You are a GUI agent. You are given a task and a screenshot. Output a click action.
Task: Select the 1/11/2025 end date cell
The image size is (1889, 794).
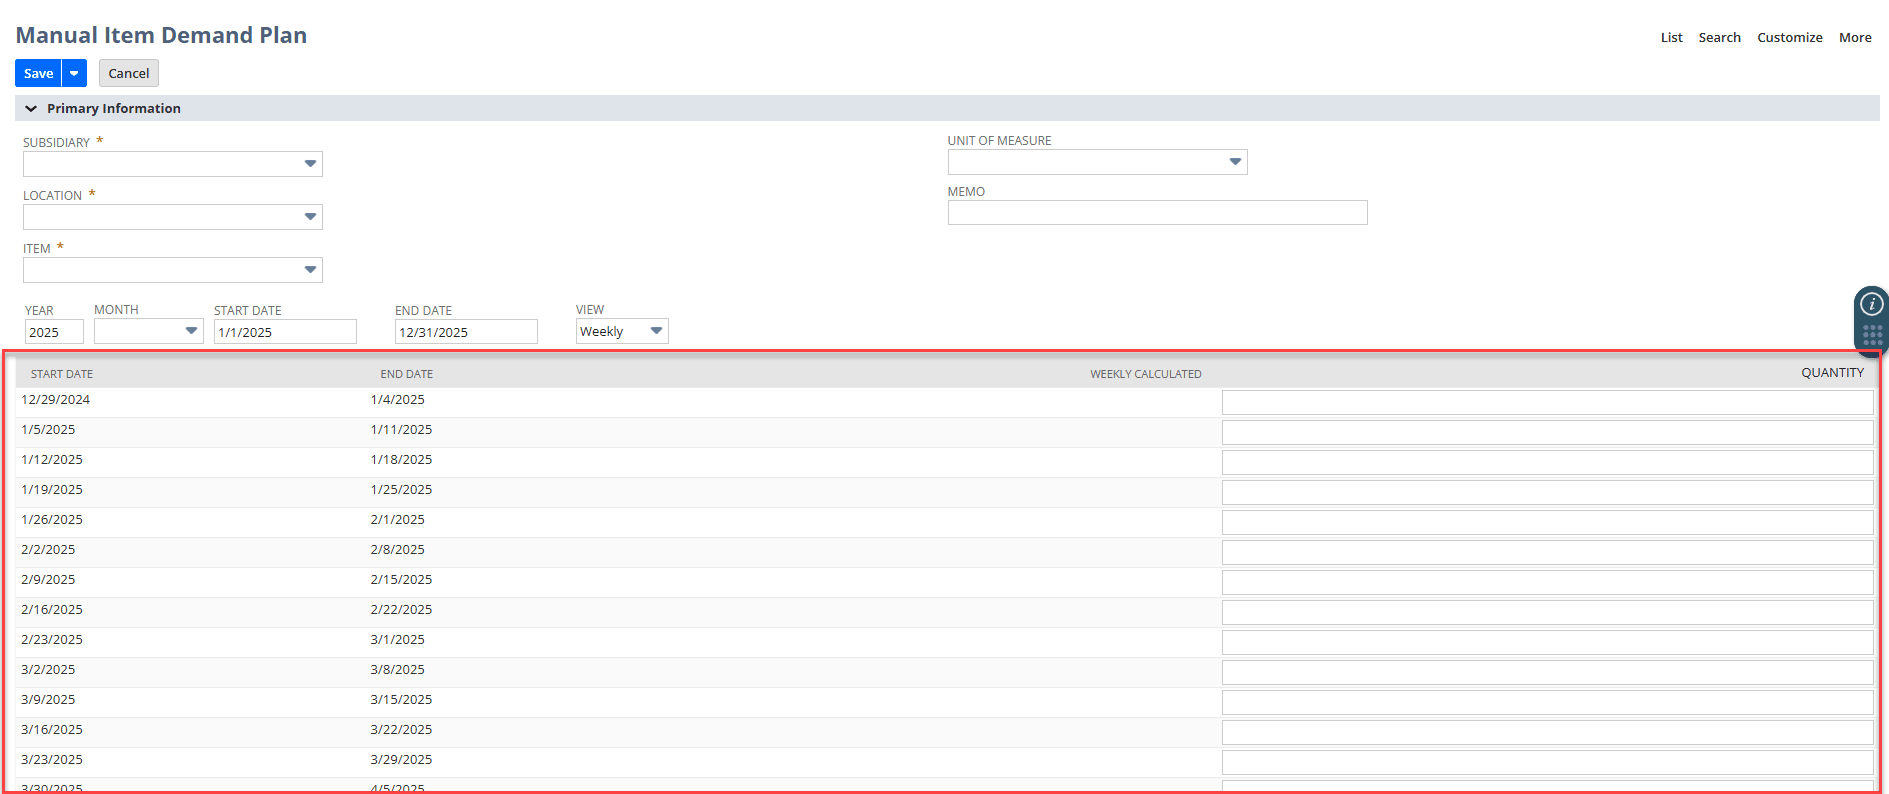(401, 429)
